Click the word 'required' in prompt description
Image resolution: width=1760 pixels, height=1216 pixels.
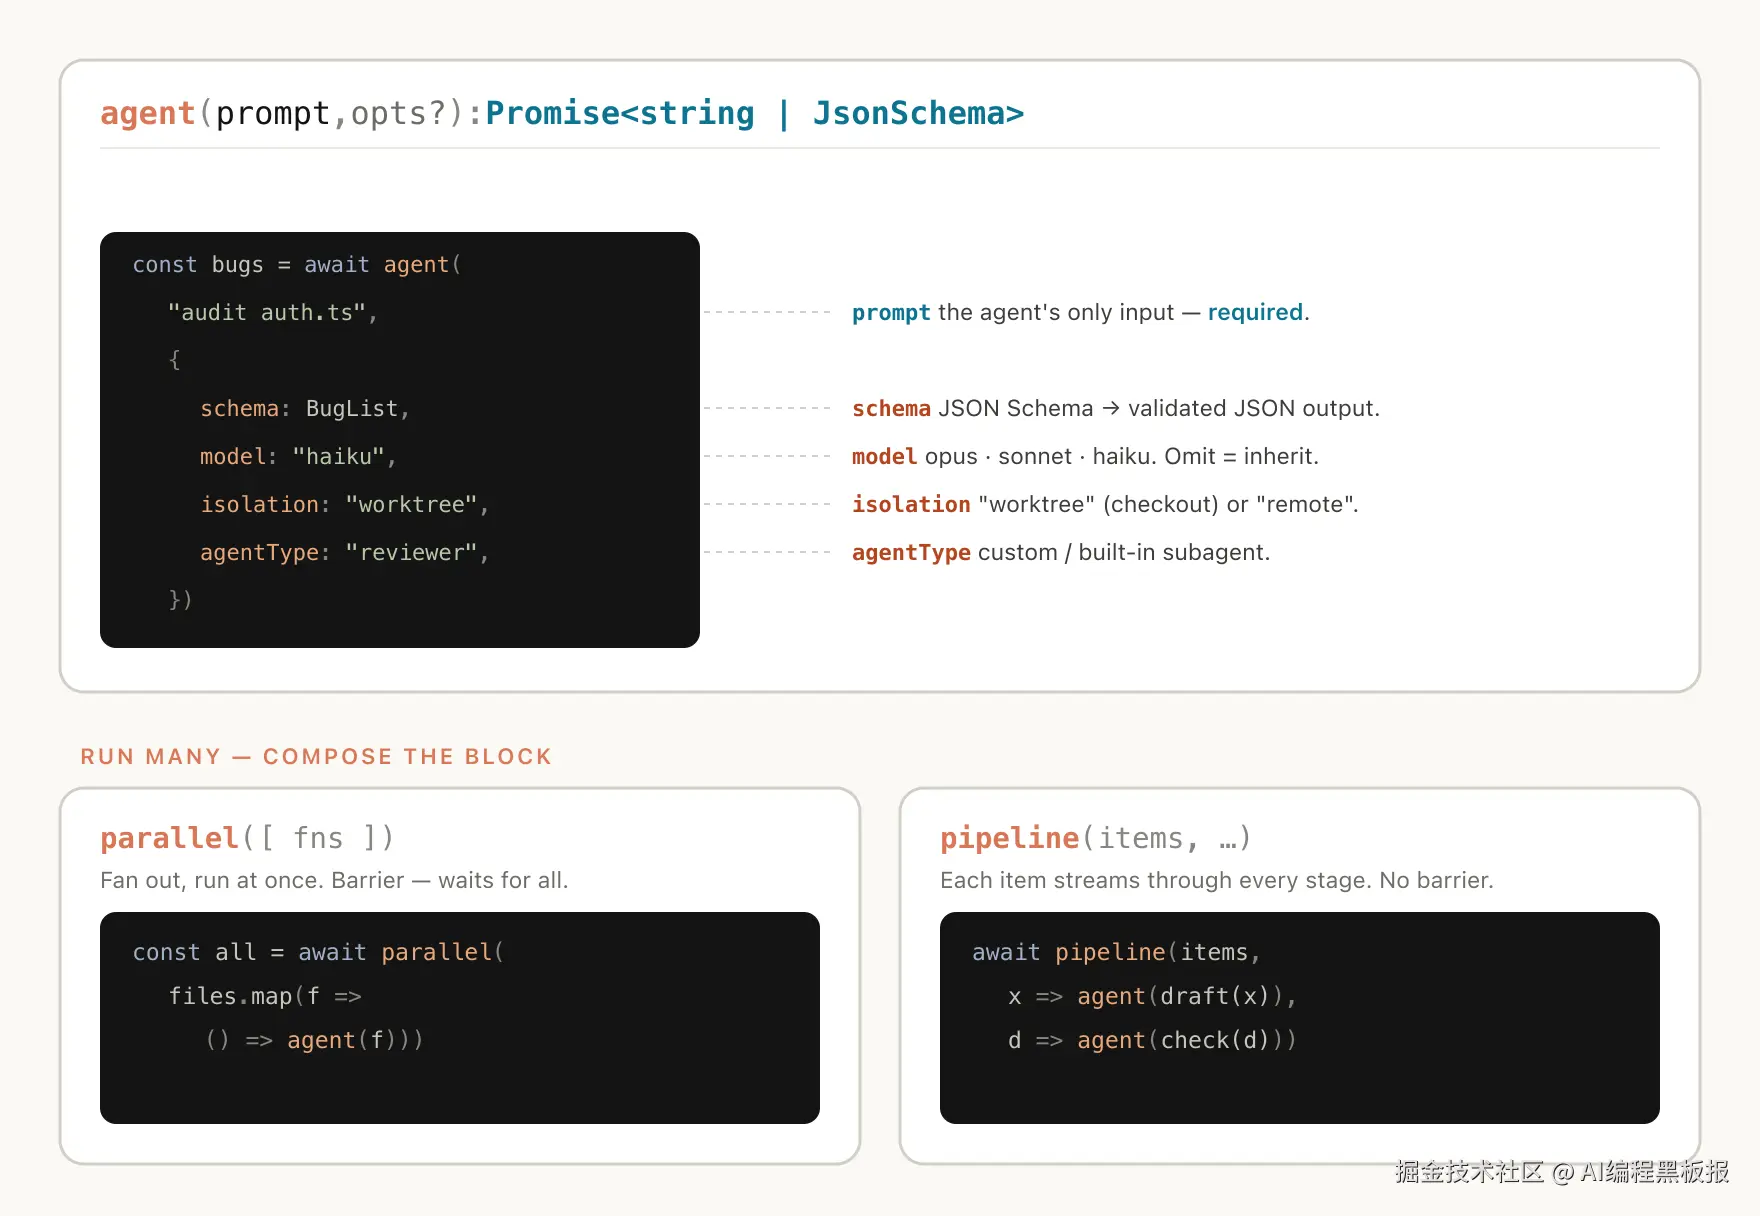(x=1255, y=313)
